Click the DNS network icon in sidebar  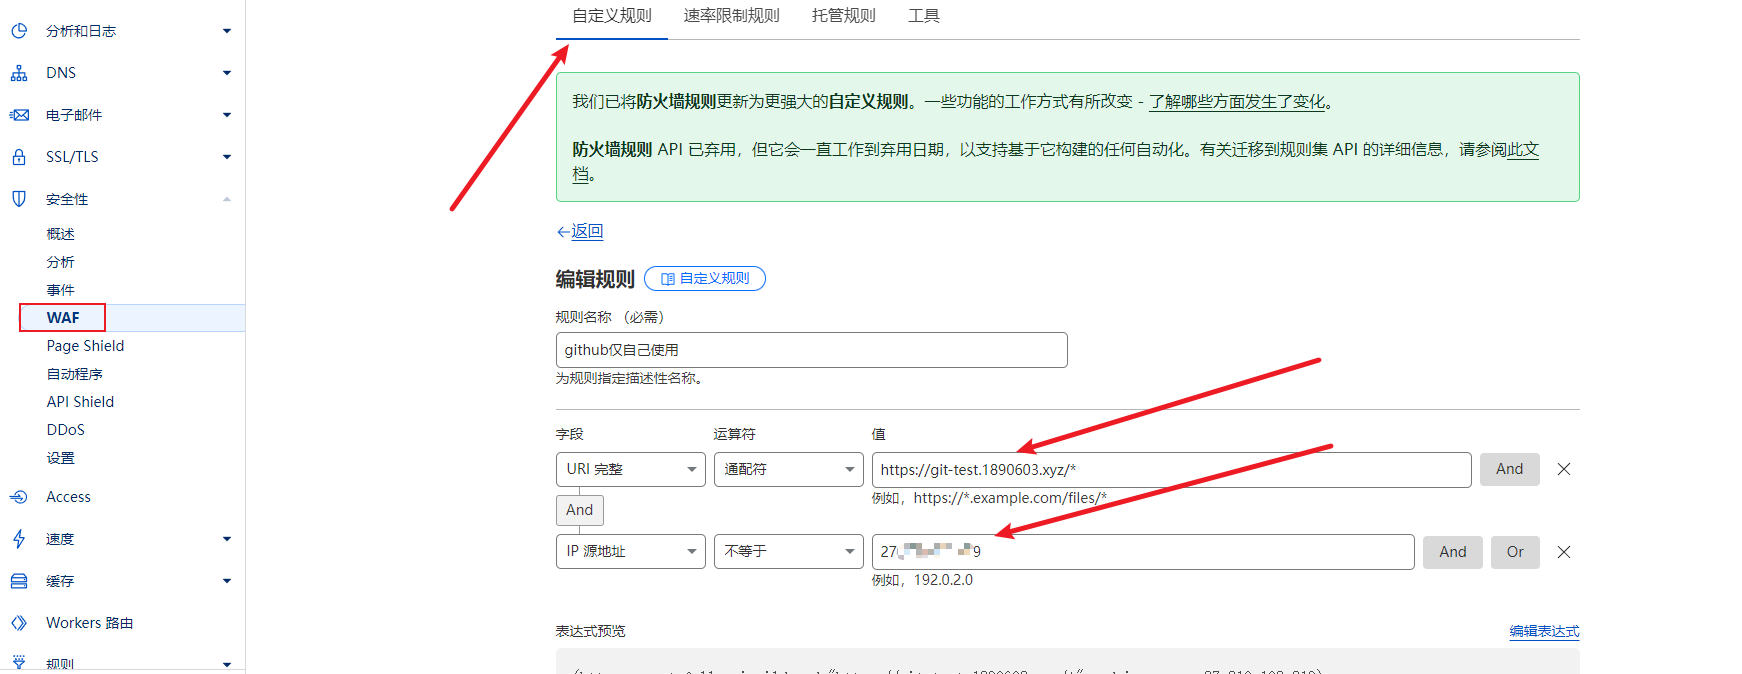[x=19, y=73]
